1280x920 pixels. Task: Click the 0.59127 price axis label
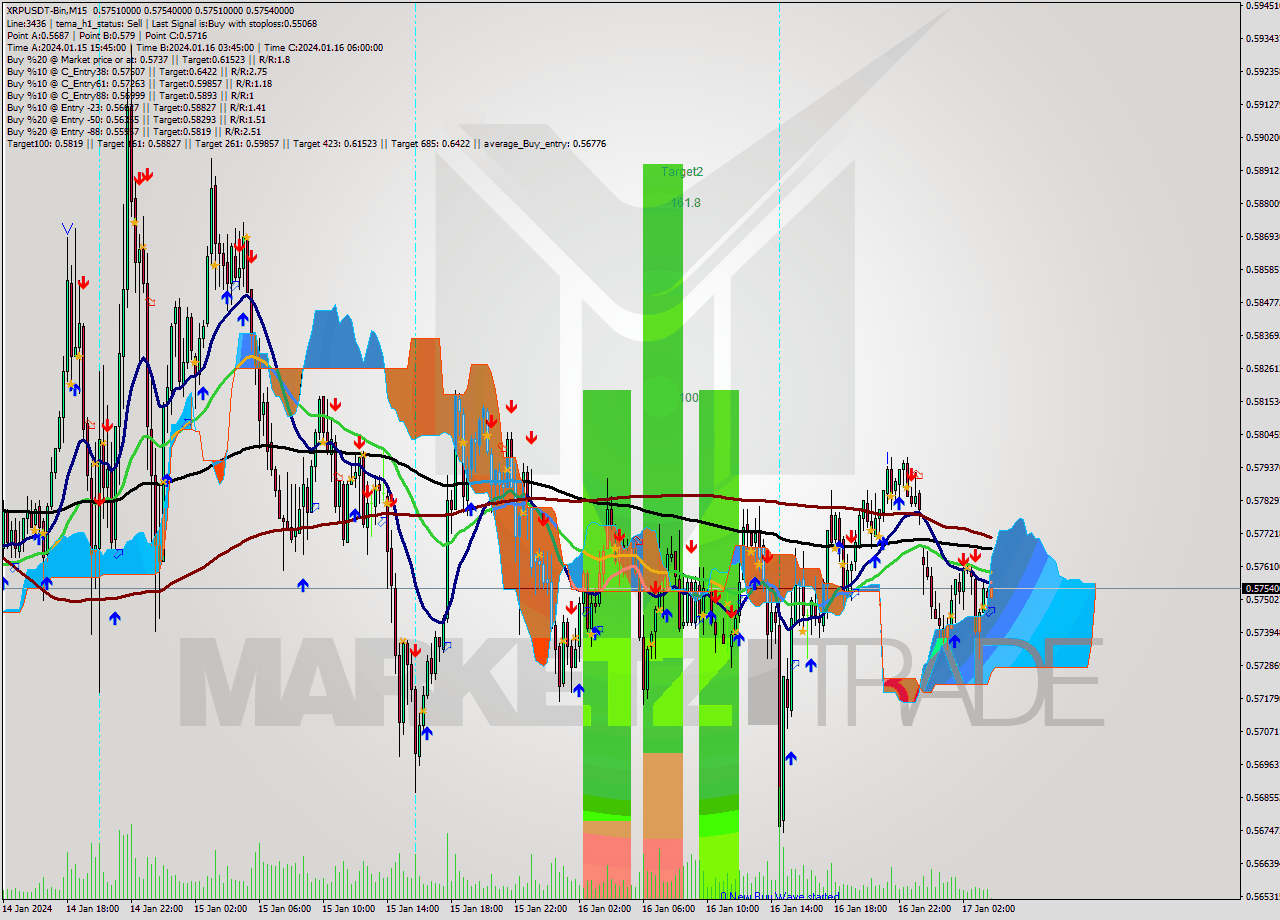[x=1263, y=104]
